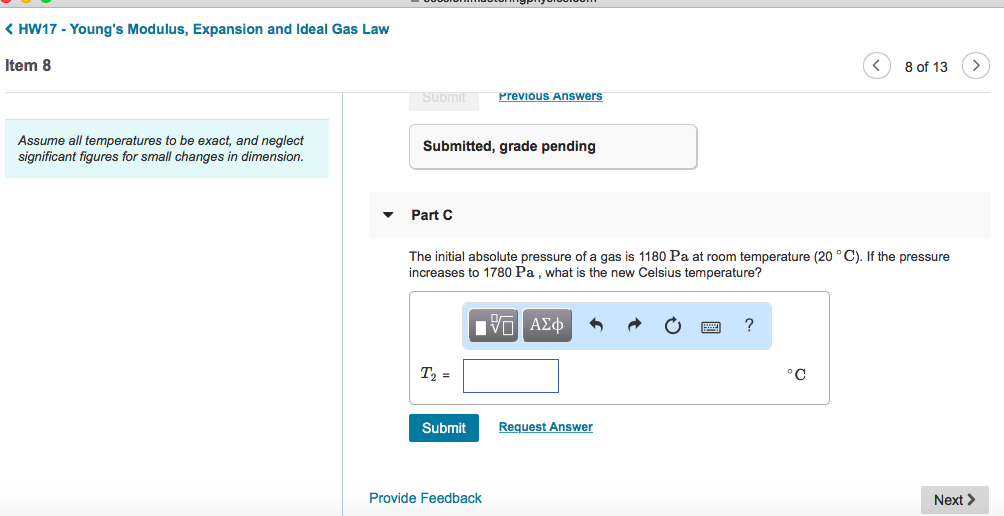Submit the Part C answer

(x=443, y=428)
